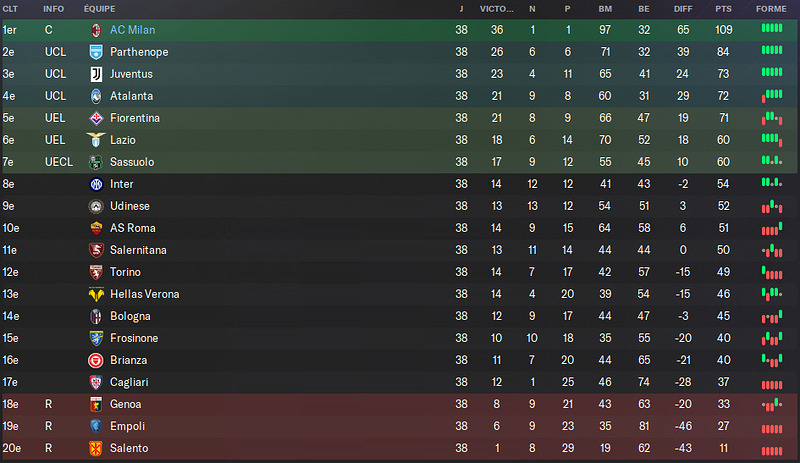Select the Genoa relegation row
This screenshot has width=800, height=463.
(400, 404)
